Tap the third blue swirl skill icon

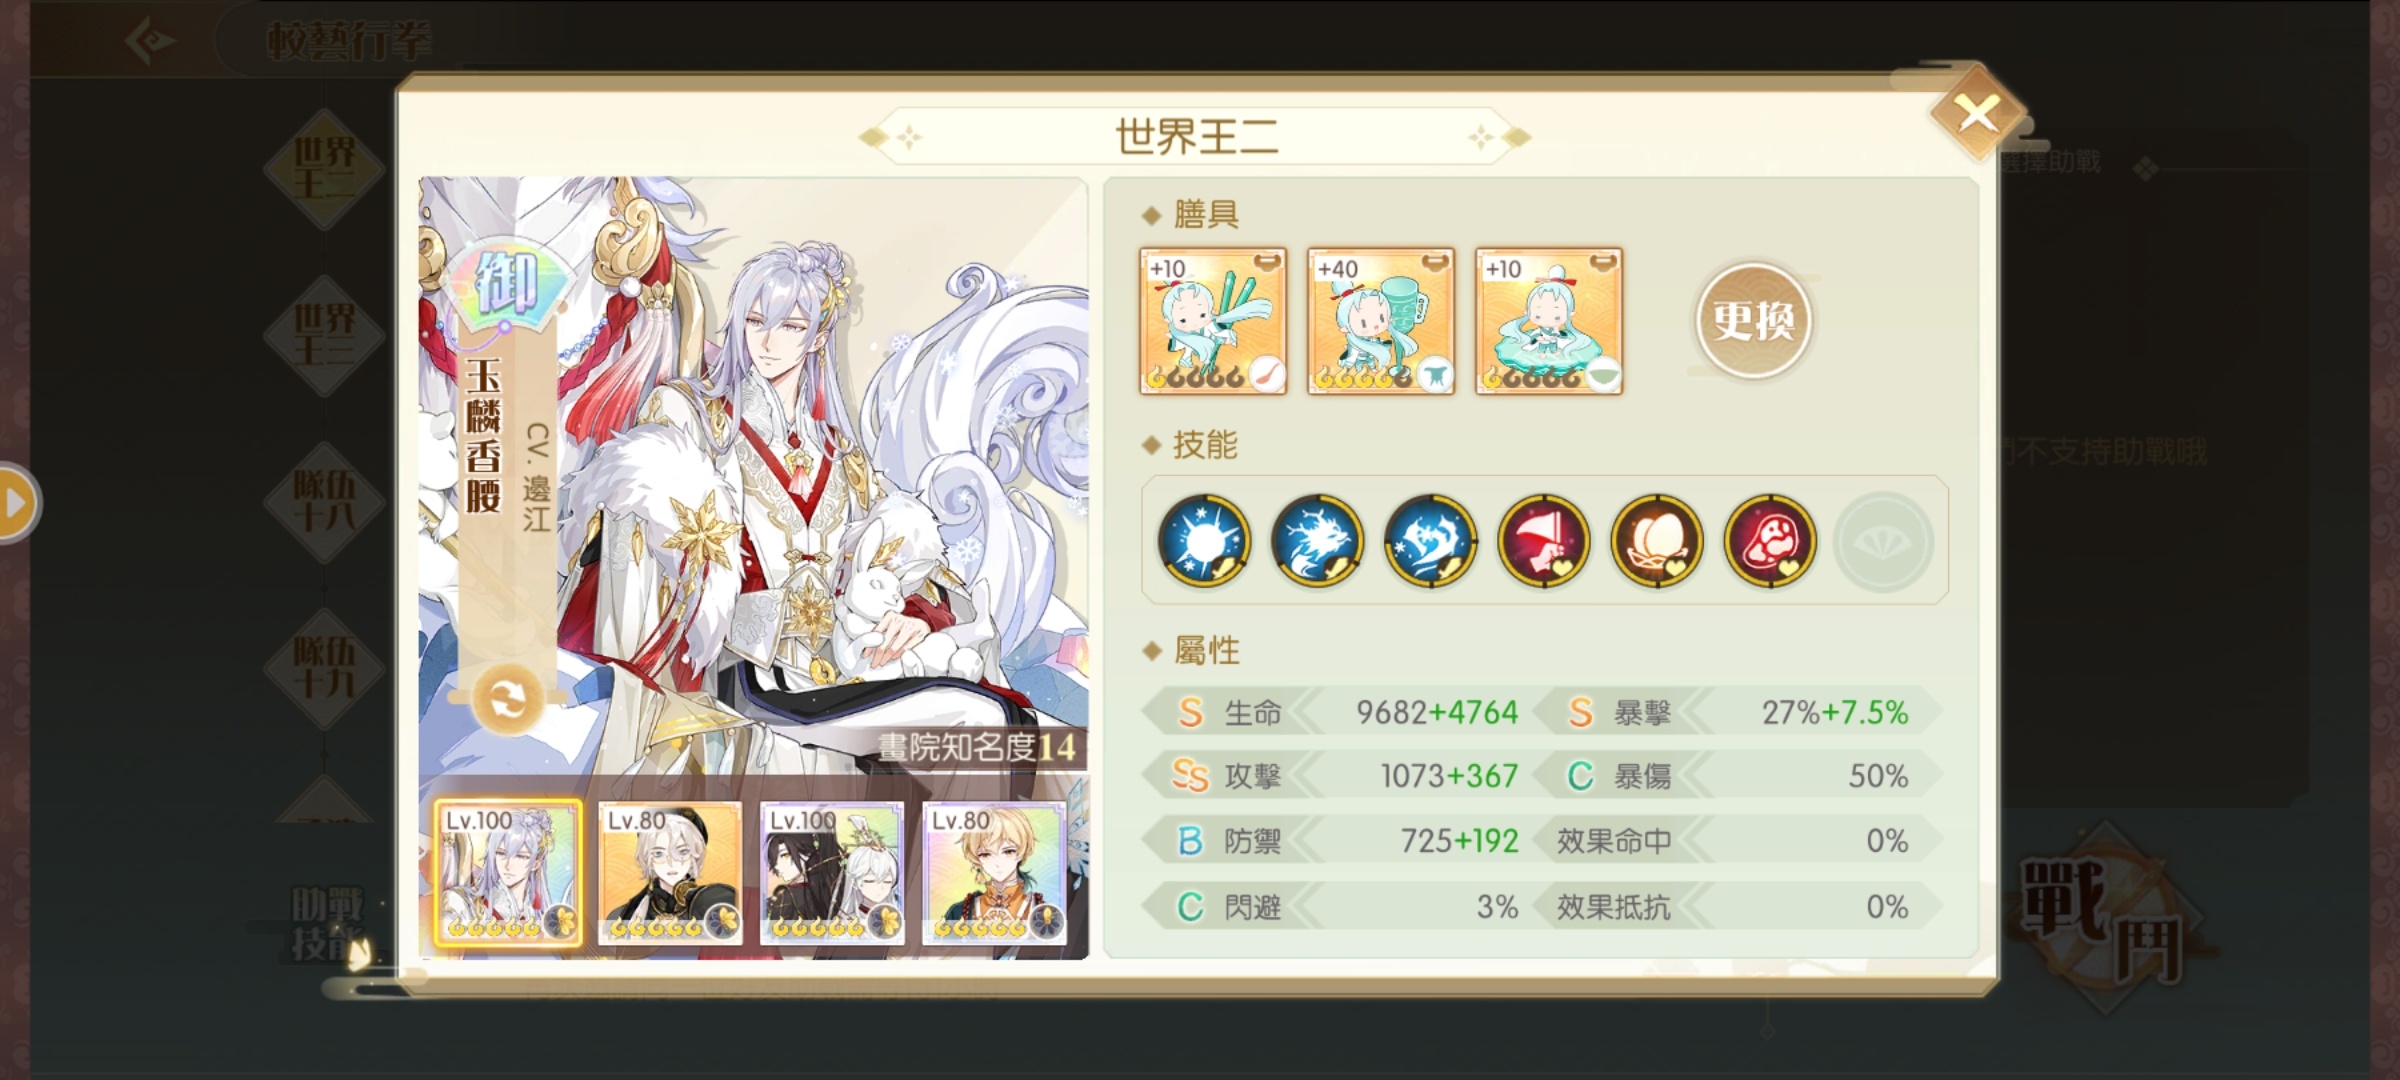point(1430,541)
